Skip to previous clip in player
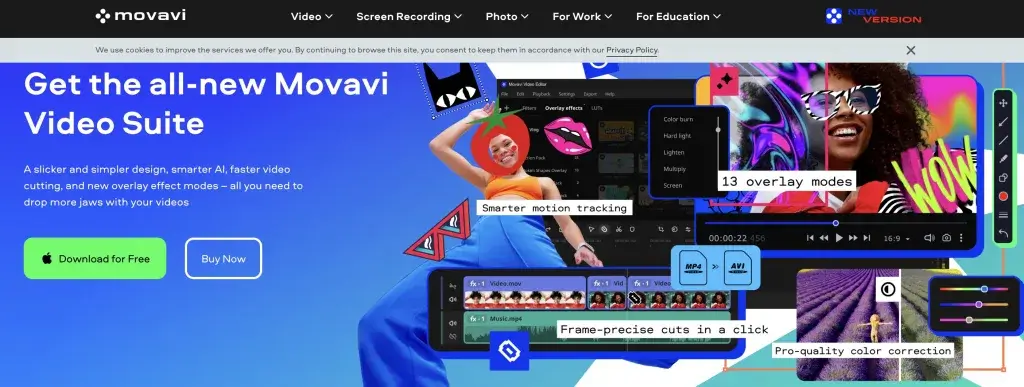Image resolution: width=1024 pixels, height=387 pixels. tap(810, 238)
